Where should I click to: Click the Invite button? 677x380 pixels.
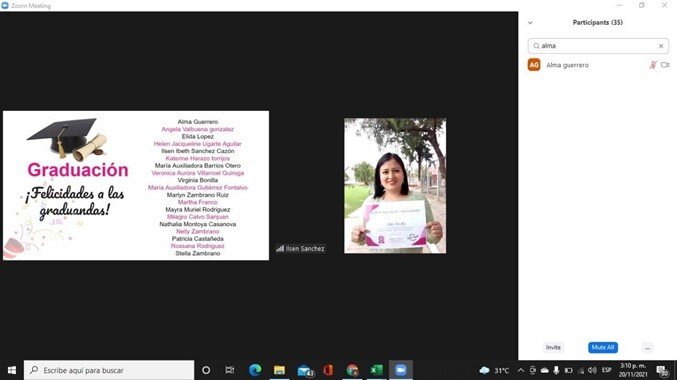pos(553,347)
